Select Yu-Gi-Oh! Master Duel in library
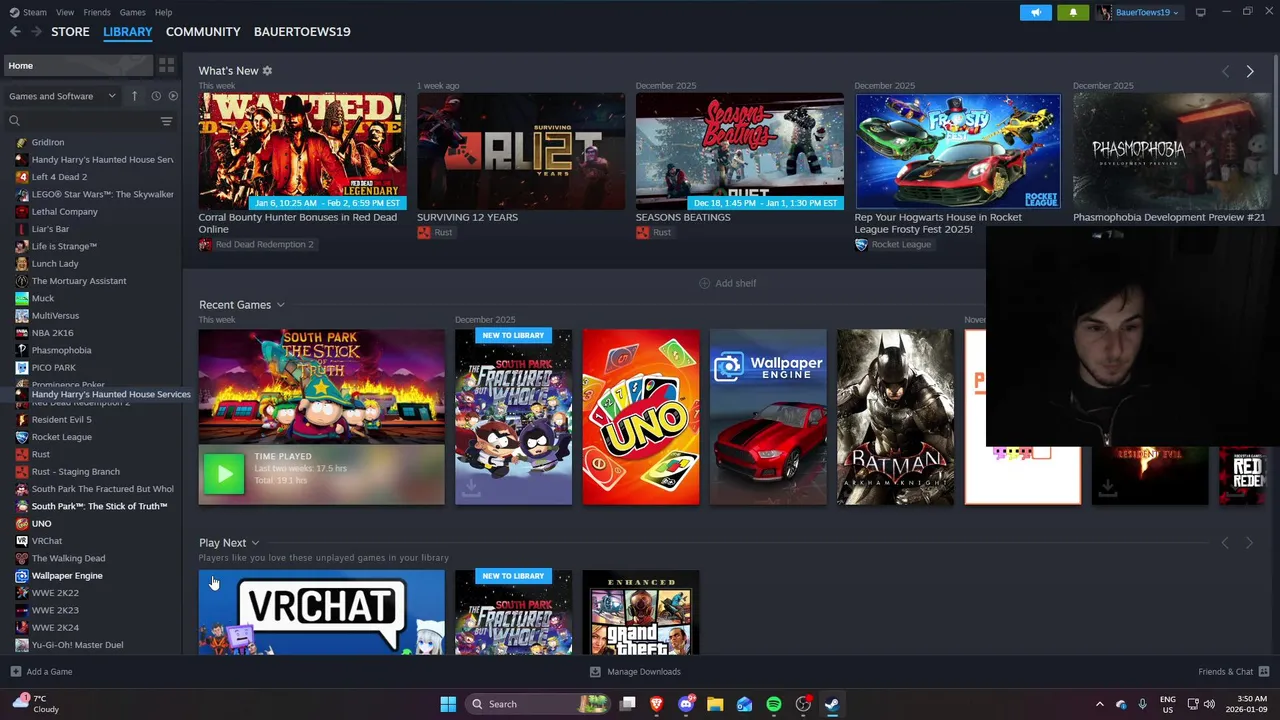This screenshot has width=1280, height=720. coord(77,645)
